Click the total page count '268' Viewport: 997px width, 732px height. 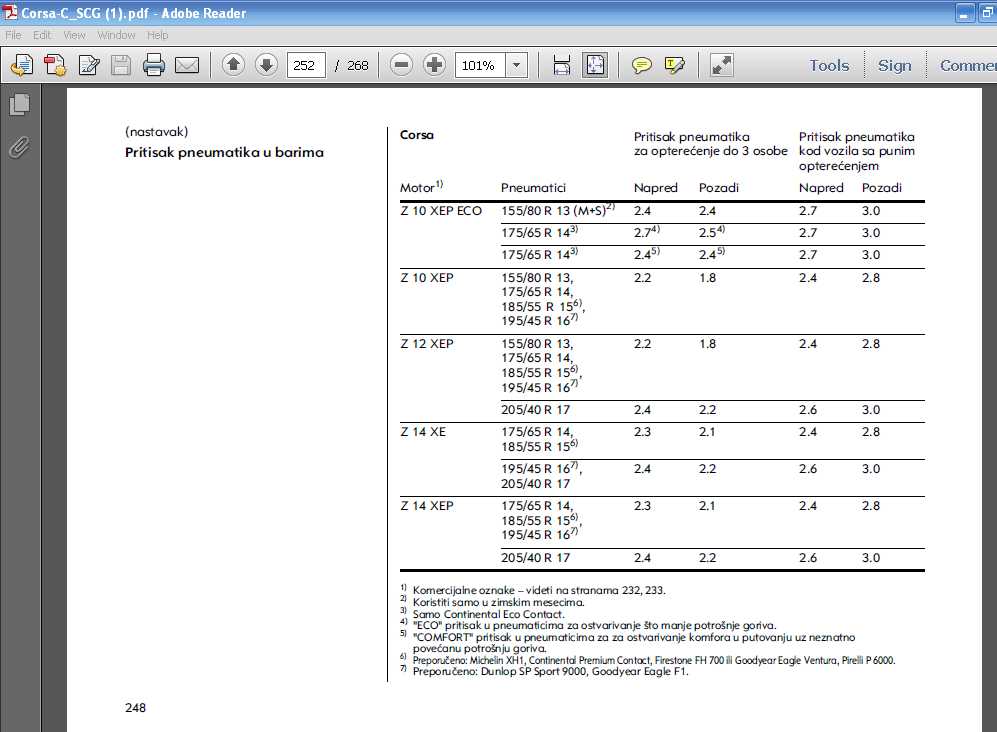(357, 66)
